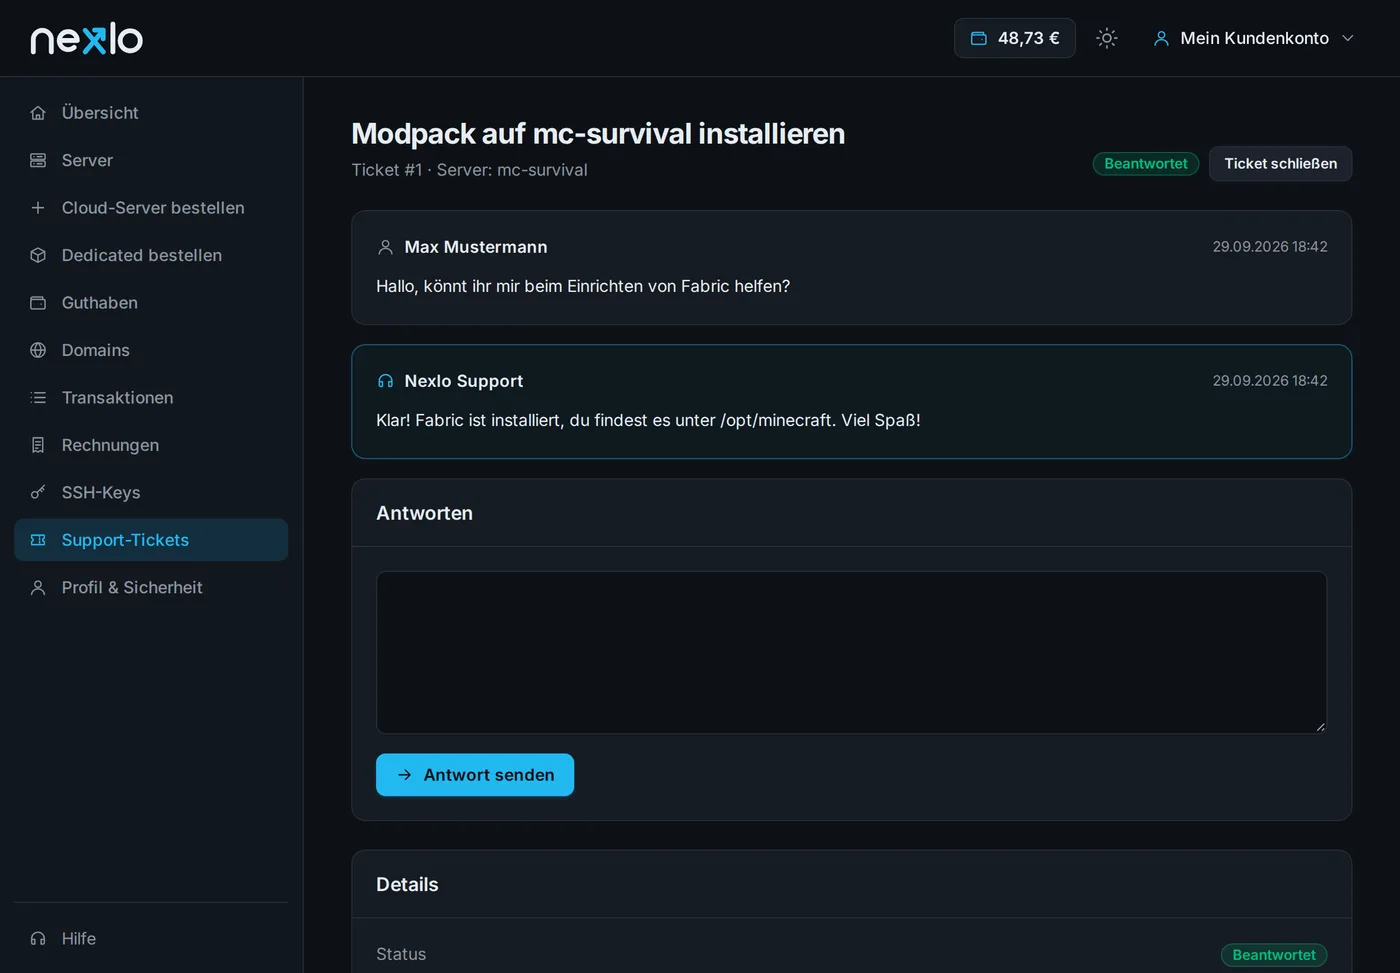The width and height of the screenshot is (1400, 973).
Task: Click resize handle of reply text area
Action: point(1320,726)
